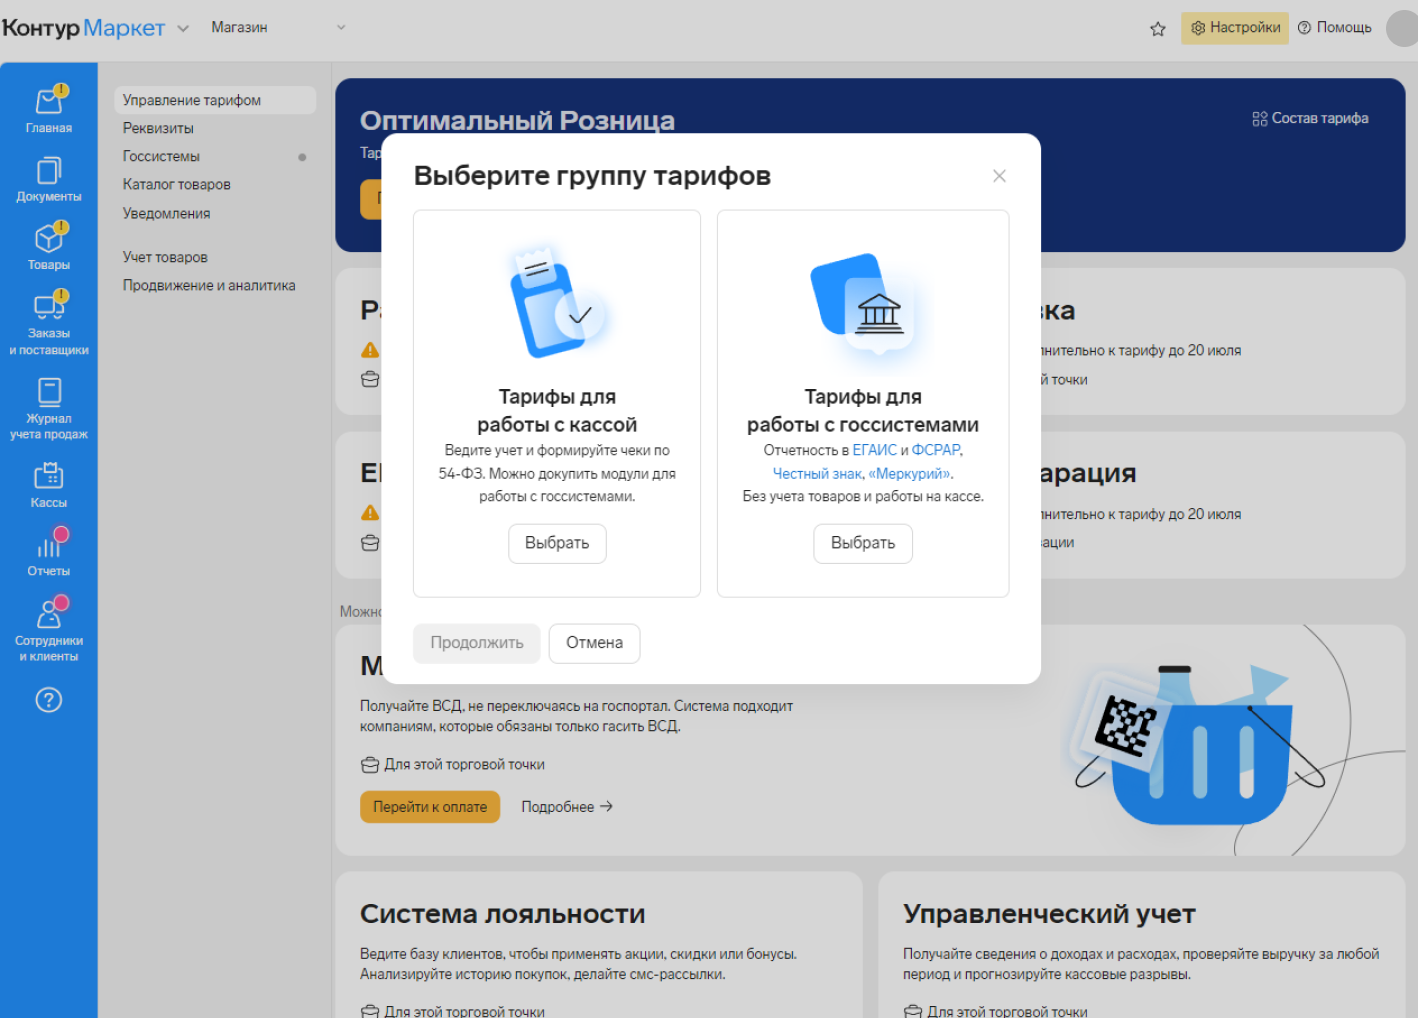Click the Управленческий учет heading
The height and width of the screenshot is (1018, 1418).
(x=1049, y=914)
